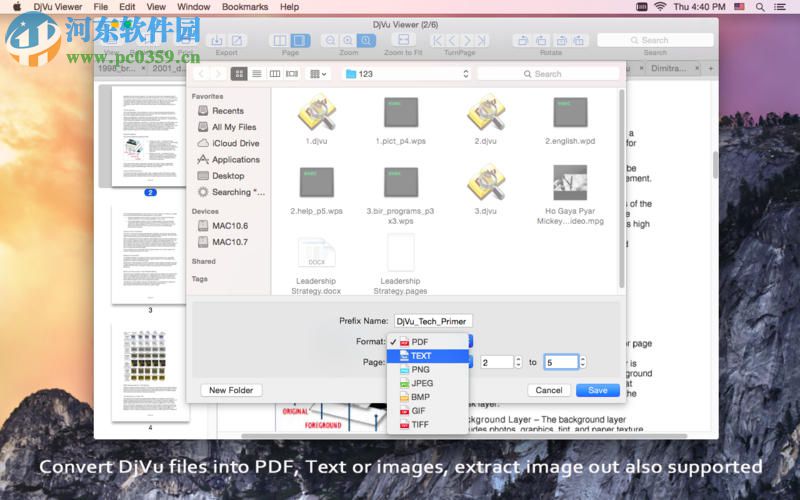Go to the last page toolbar icon

pyautogui.click(x=482, y=40)
